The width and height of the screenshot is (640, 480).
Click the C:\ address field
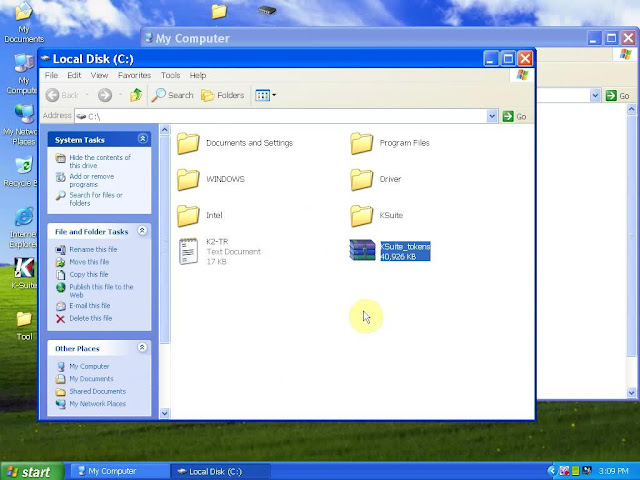281,116
